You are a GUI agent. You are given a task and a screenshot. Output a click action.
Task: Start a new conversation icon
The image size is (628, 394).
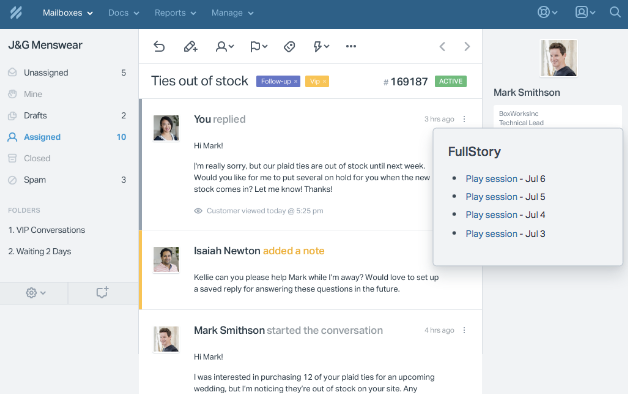tap(103, 292)
